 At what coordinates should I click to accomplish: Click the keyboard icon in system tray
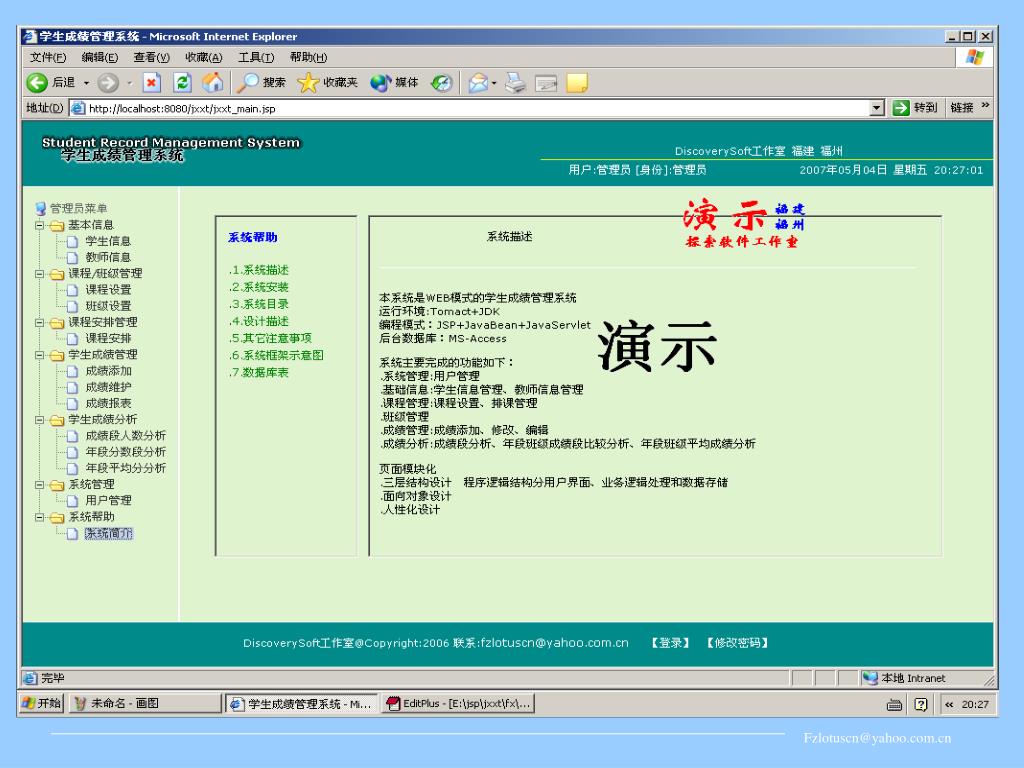[894, 705]
